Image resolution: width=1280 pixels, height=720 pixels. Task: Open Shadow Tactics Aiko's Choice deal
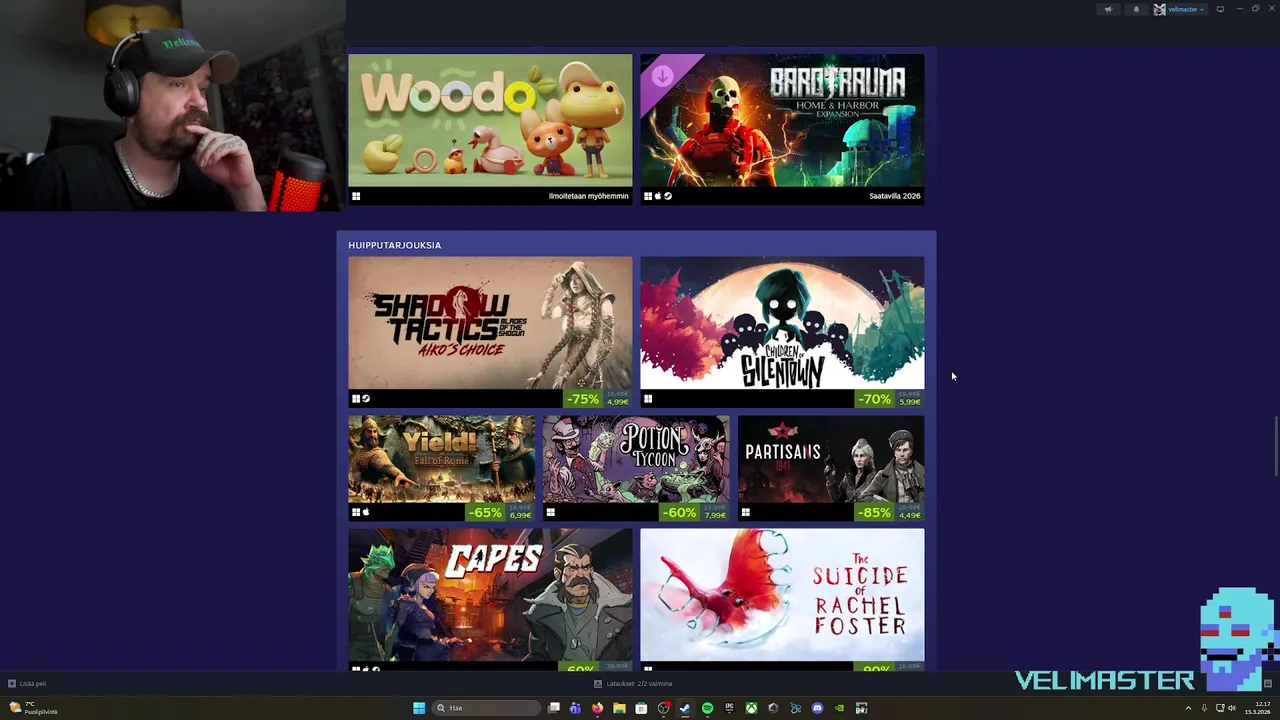pyautogui.click(x=490, y=323)
